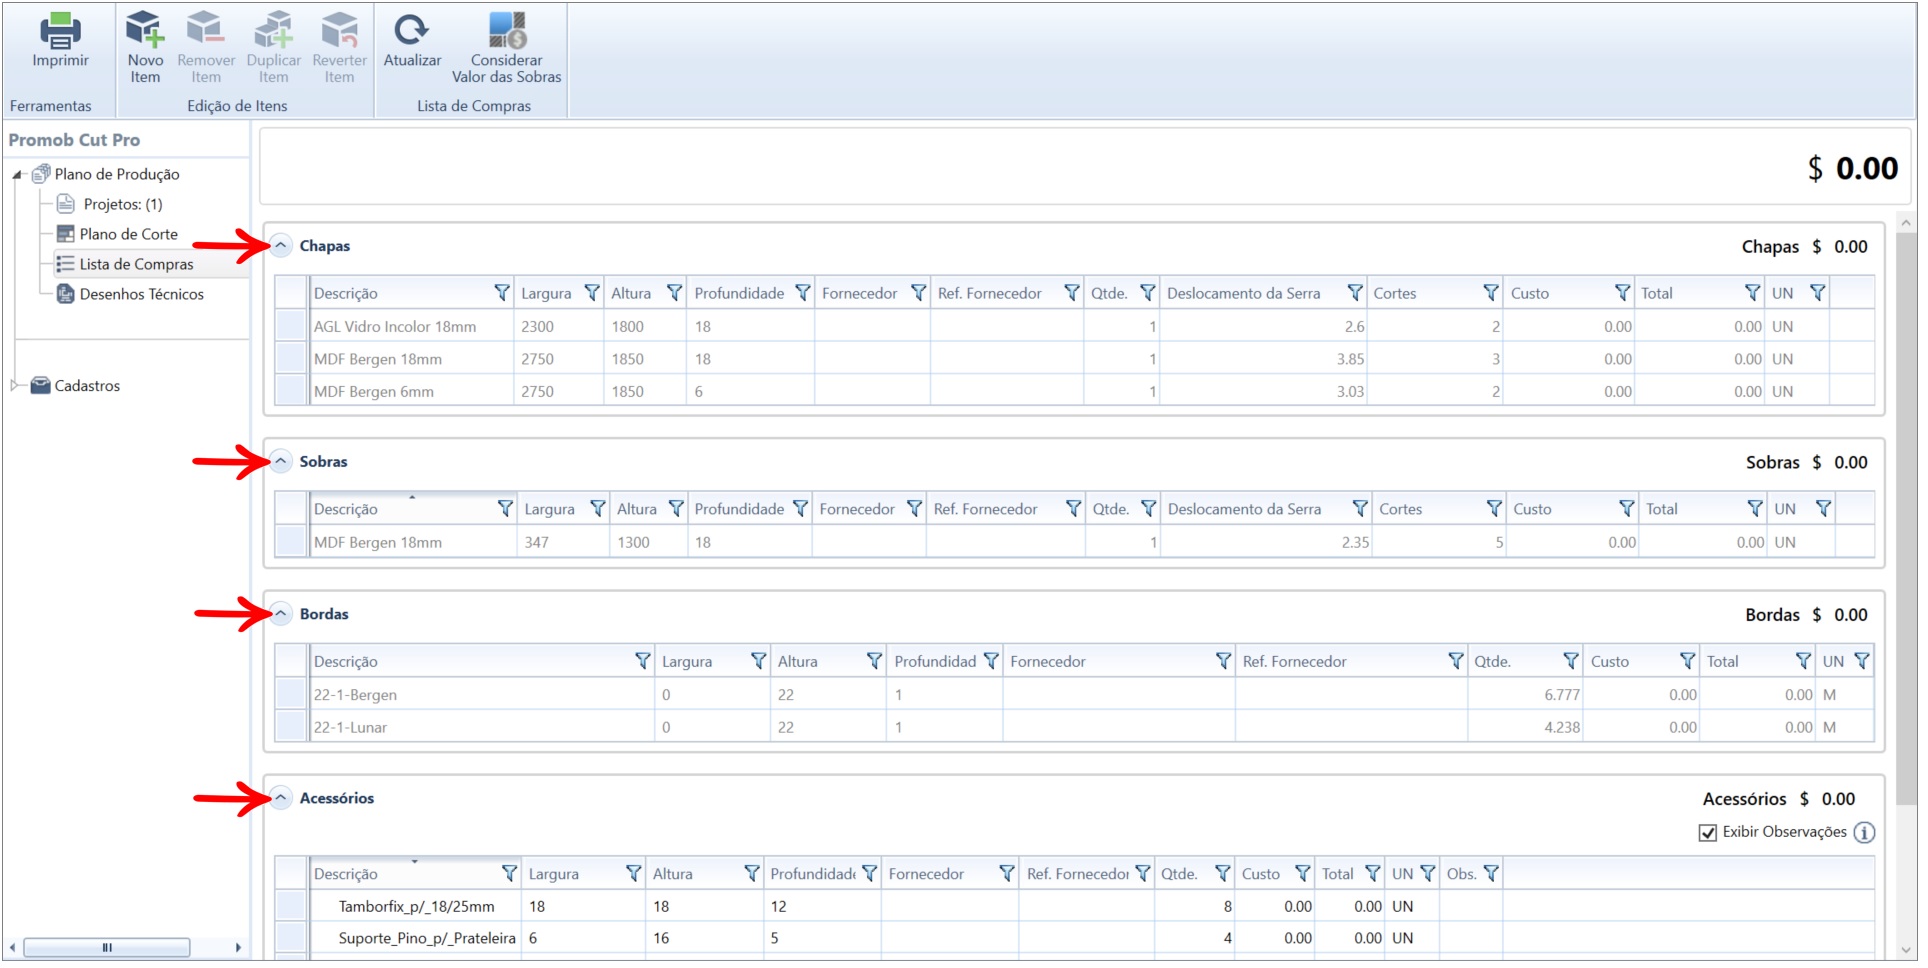Filter Bordas table by Descrição
The width and height of the screenshot is (1928, 968).
click(643, 661)
